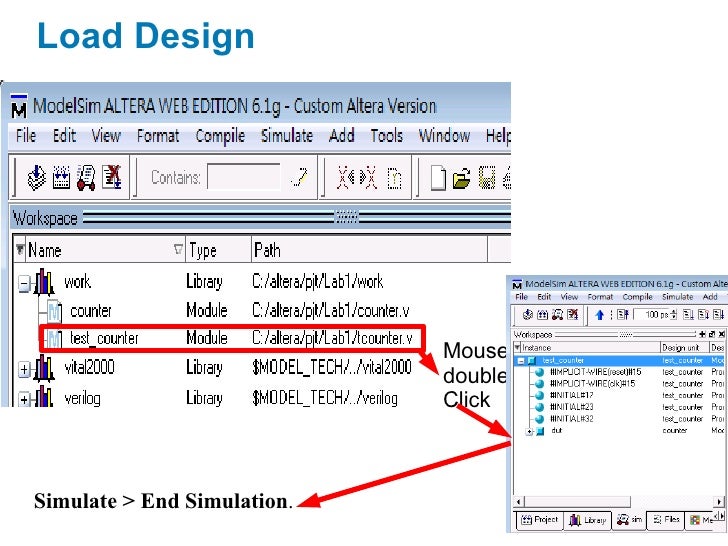Click the counter module M icon
Viewport: 728px width, 546px height.
pyautogui.click(x=54, y=311)
